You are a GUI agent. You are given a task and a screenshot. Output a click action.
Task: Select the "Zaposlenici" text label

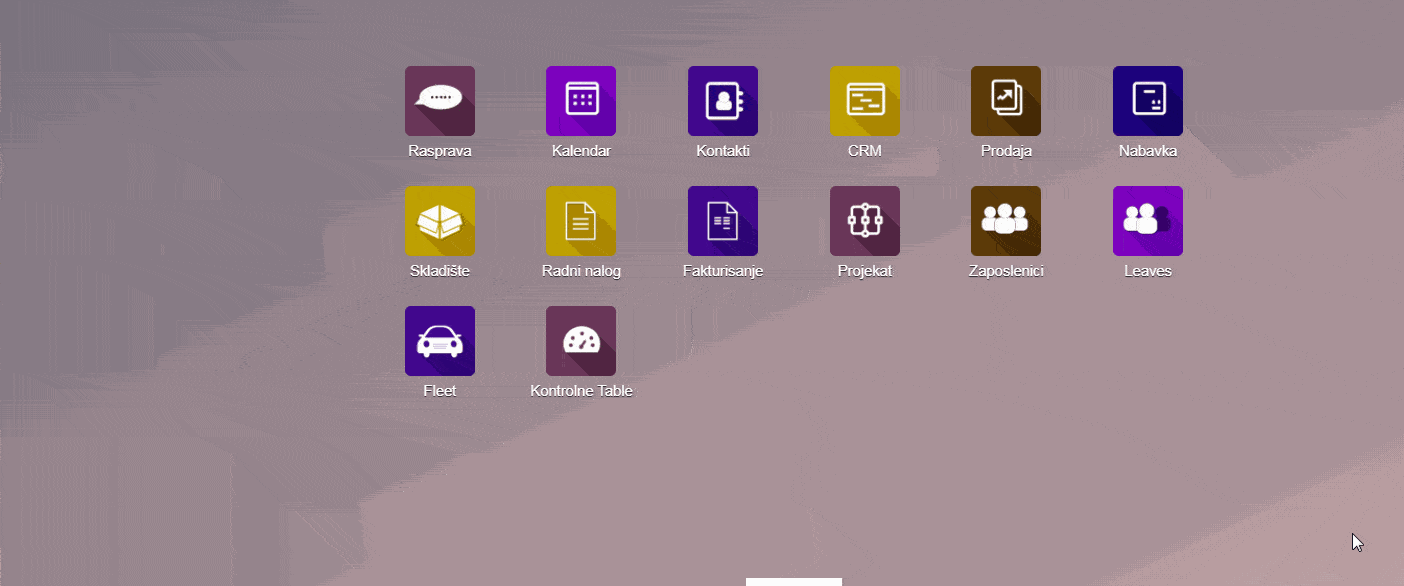pyautogui.click(x=1006, y=271)
